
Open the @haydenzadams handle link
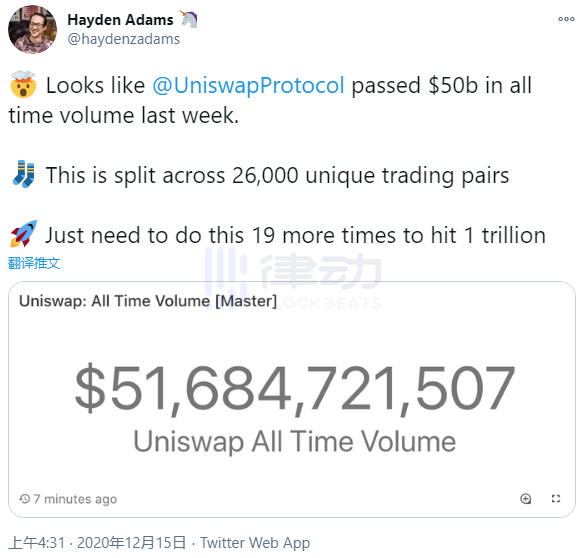124,39
